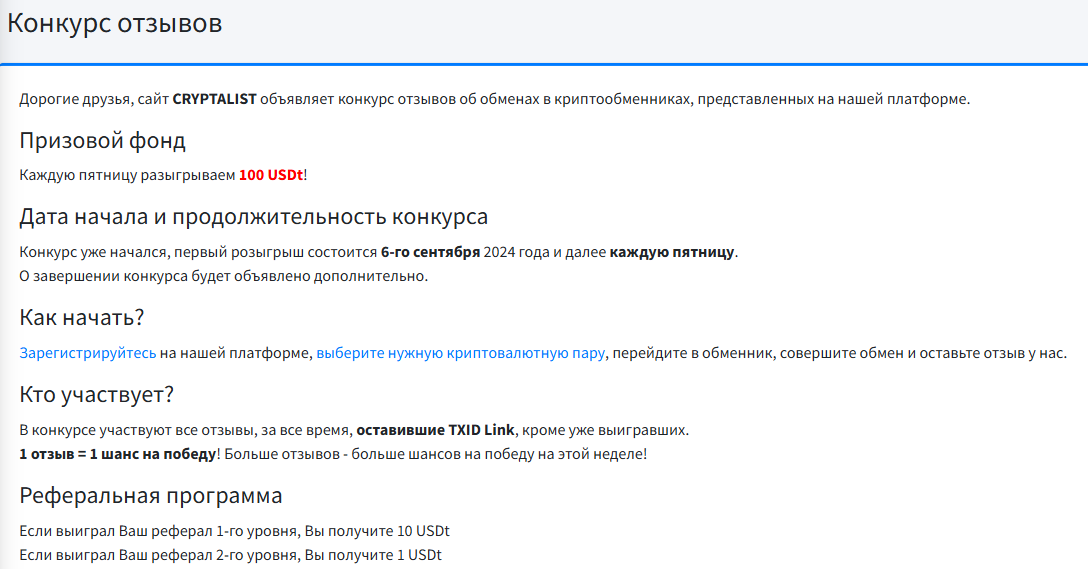1088x569 pixels.
Task: Click line about реферал 1-го уровня 10 USDt
Action: (x=235, y=532)
